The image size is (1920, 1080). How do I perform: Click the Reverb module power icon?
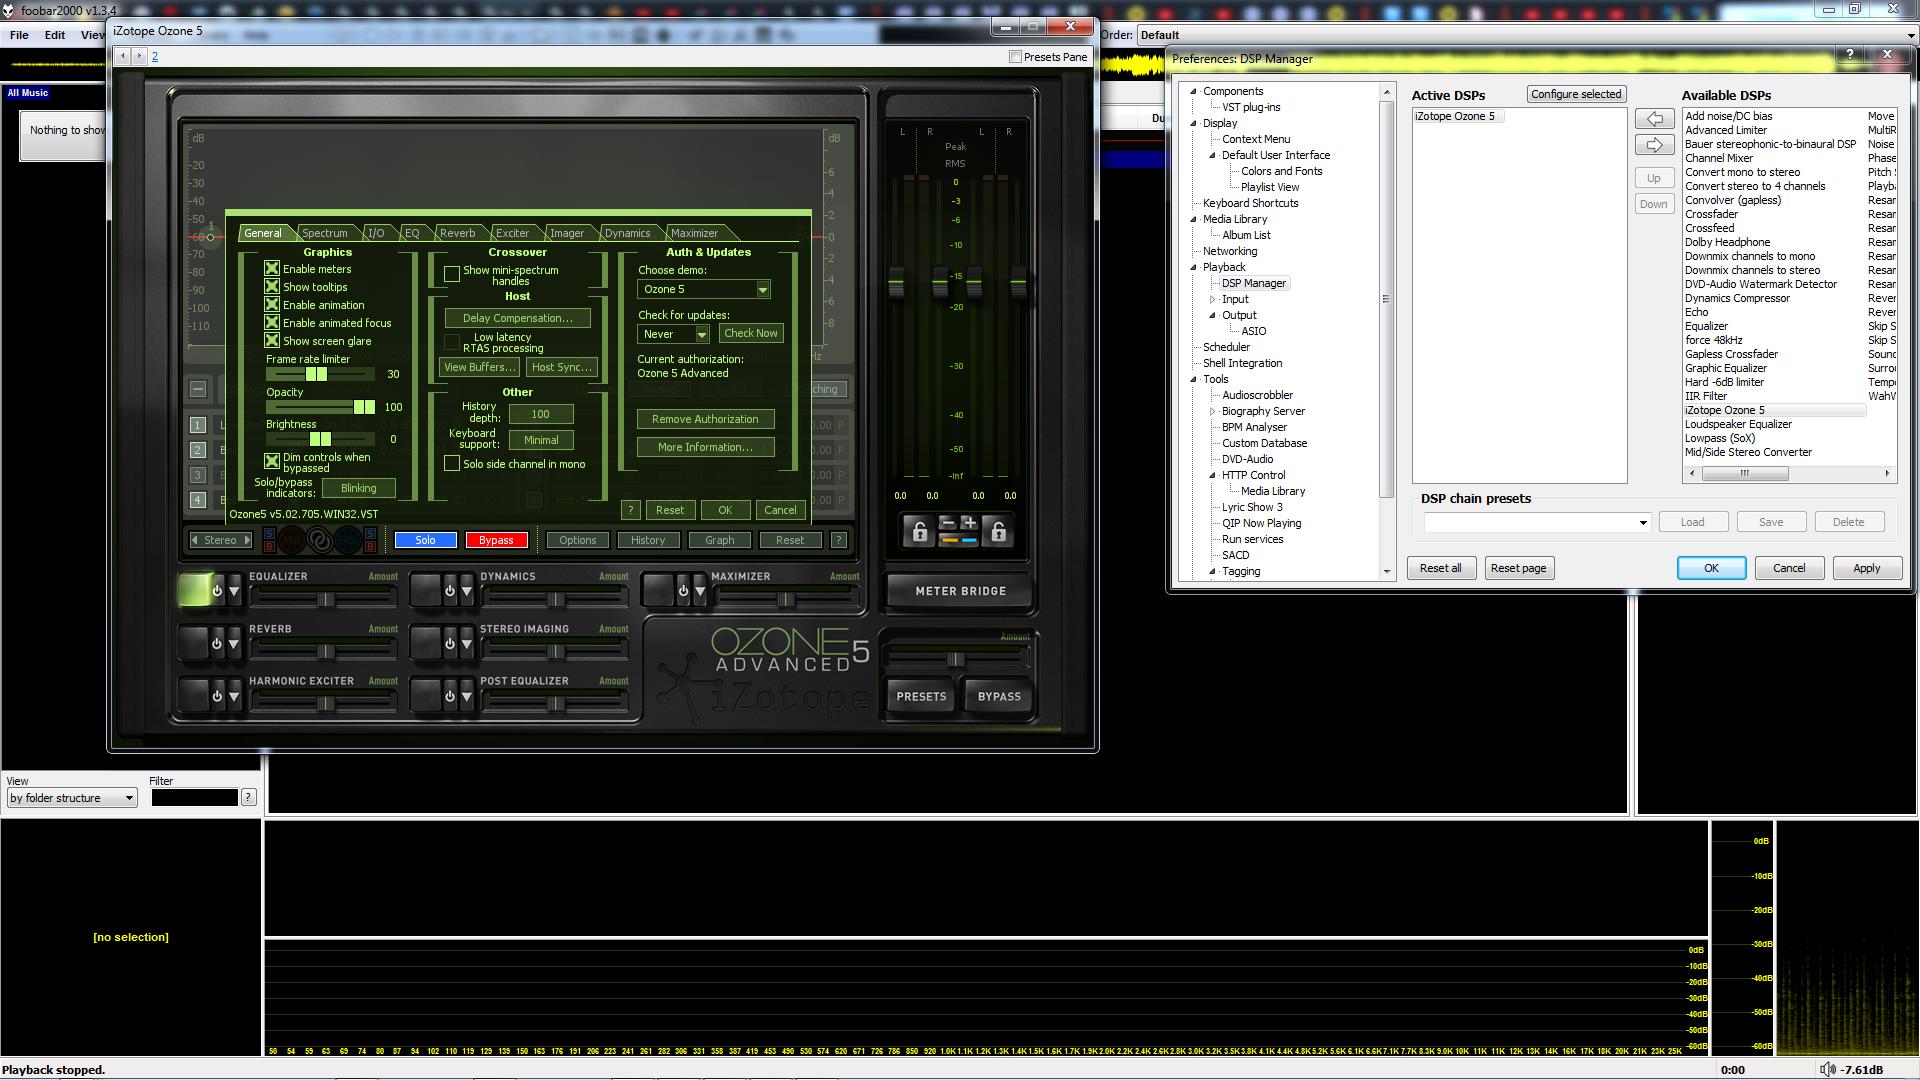[216, 644]
